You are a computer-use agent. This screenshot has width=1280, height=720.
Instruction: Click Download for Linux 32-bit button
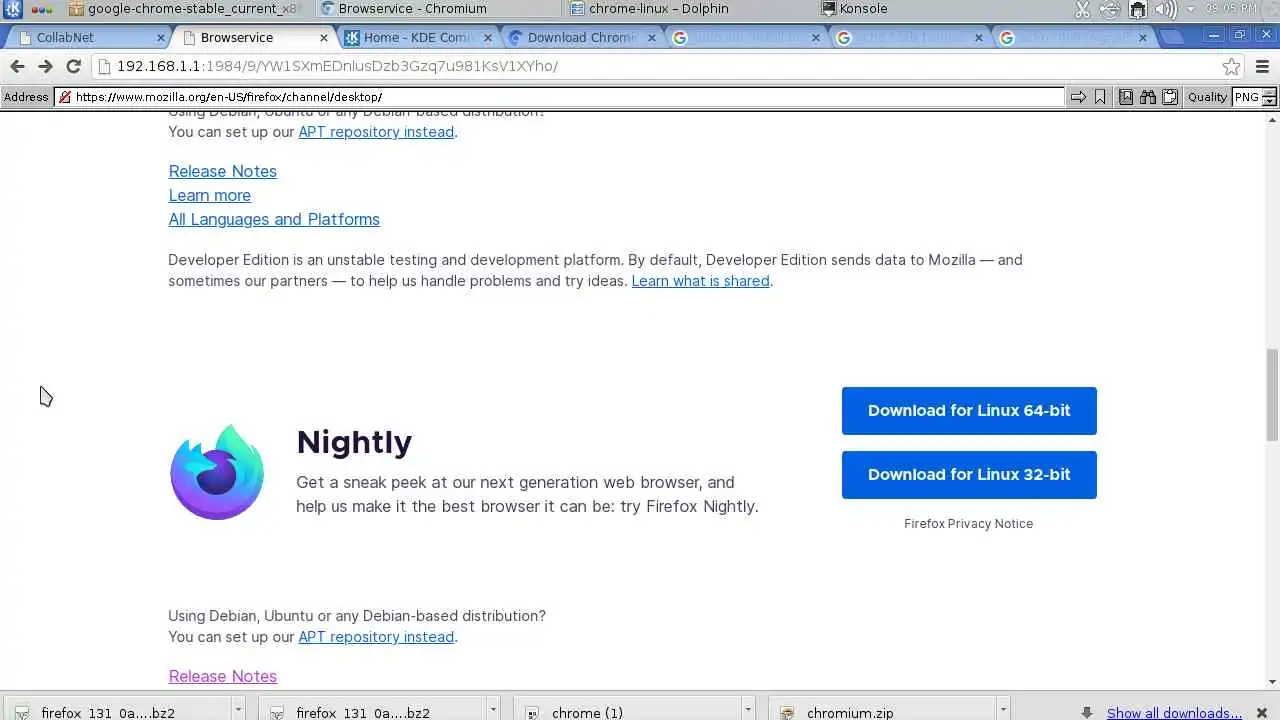tap(969, 475)
